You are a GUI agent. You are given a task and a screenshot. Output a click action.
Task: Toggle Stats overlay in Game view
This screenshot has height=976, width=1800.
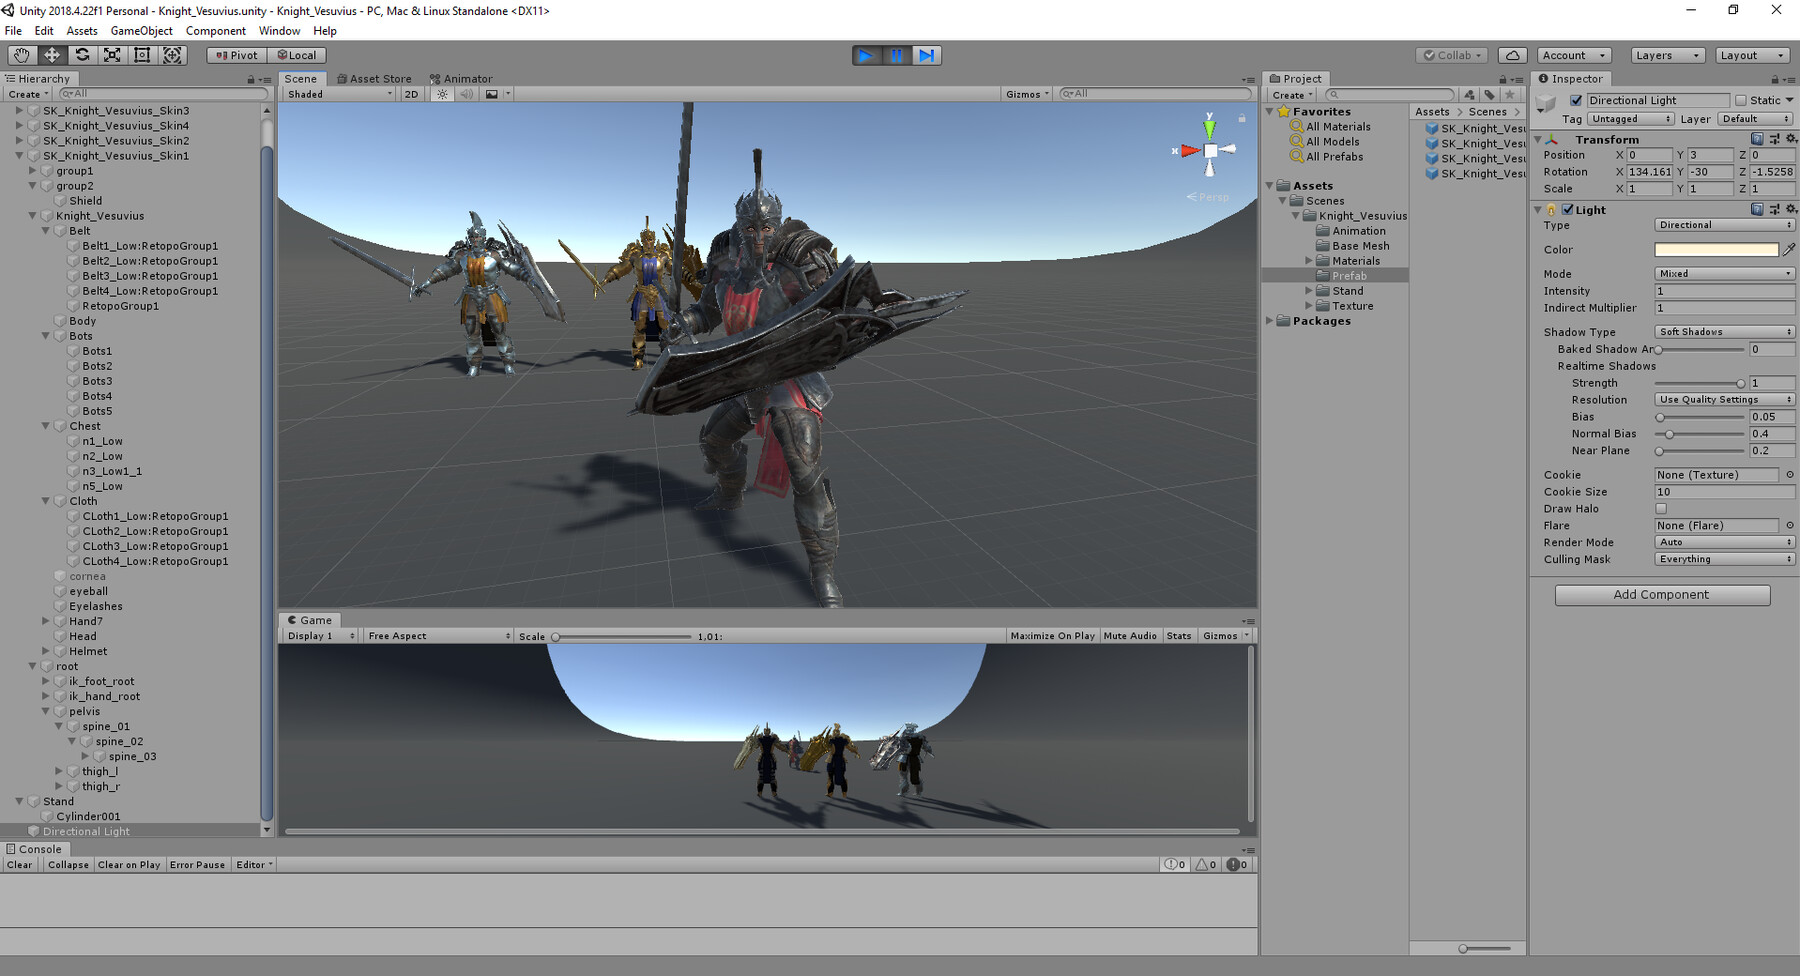click(1179, 636)
